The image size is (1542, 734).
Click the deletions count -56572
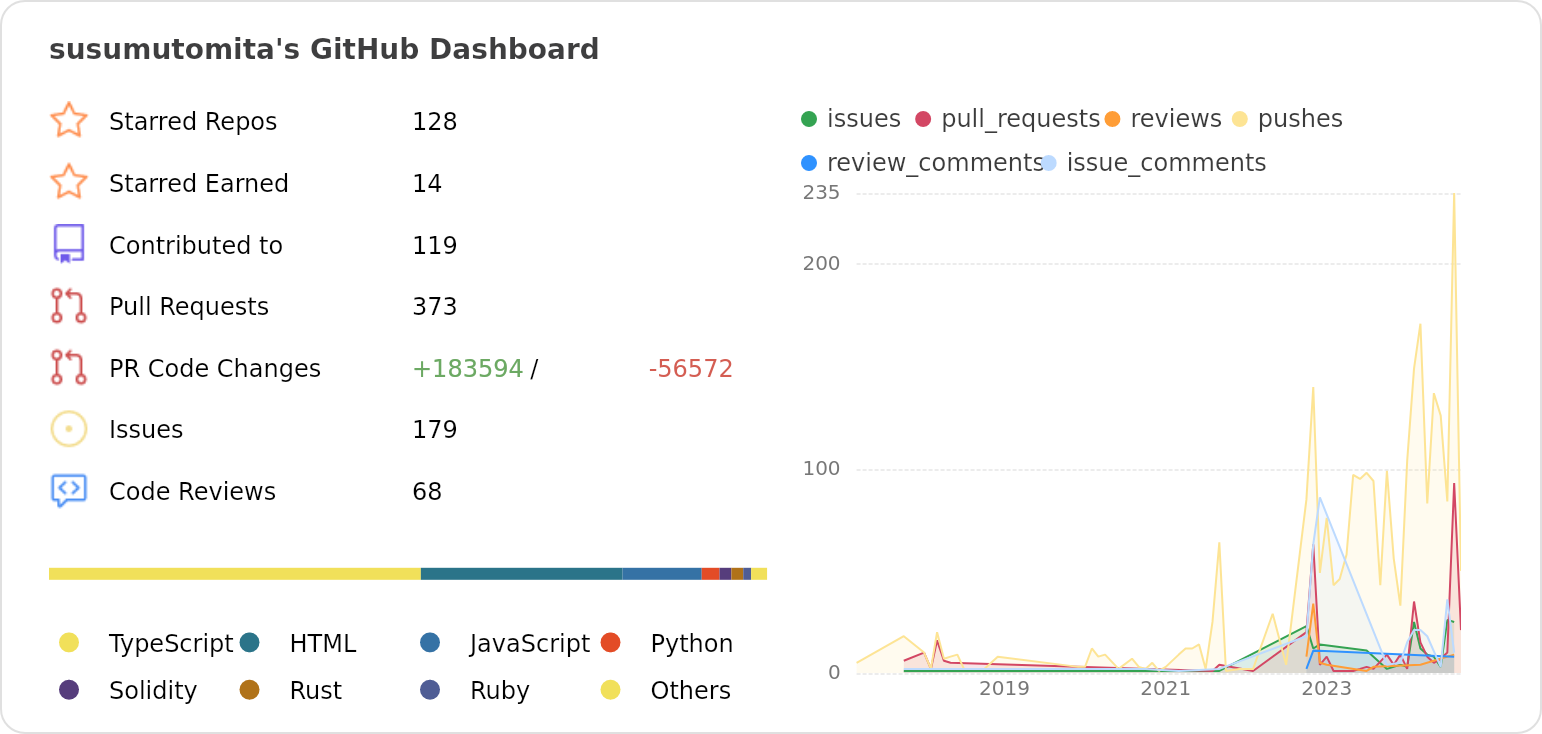tap(691, 369)
